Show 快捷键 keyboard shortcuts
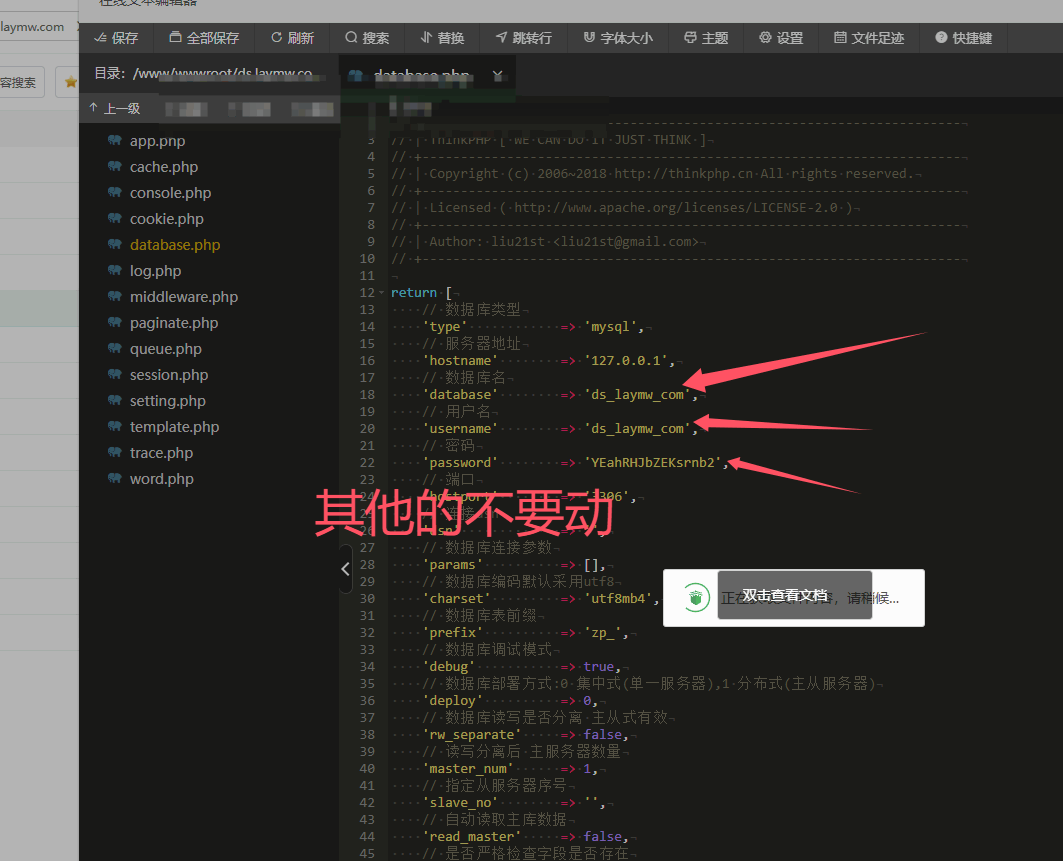Screen dimensions: 1063x861 point(963,38)
